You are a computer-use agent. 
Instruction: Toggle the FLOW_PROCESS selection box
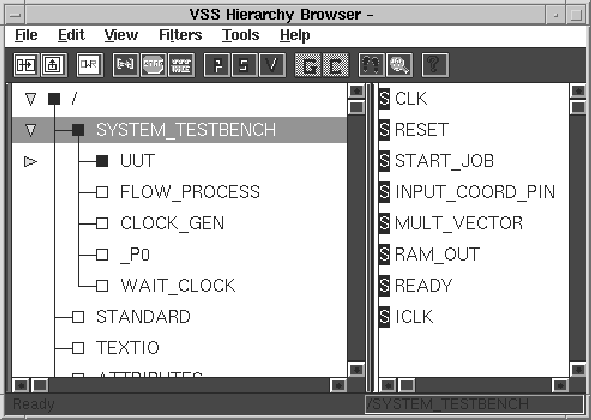click(102, 192)
